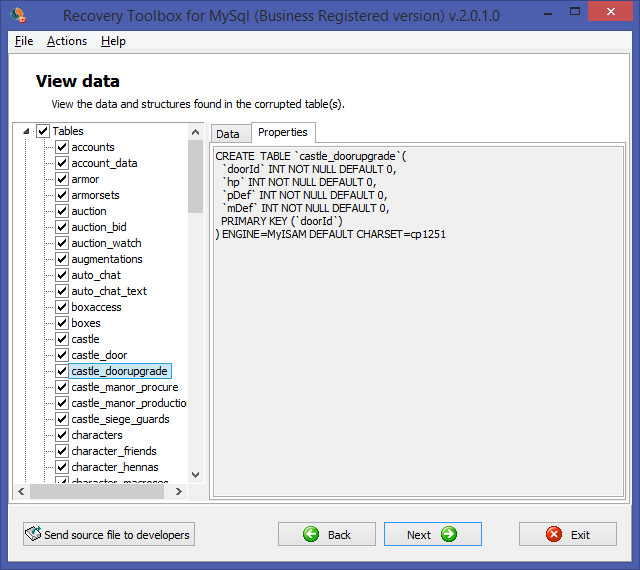Select the armorsets table row
Image resolution: width=640 pixels, height=570 pixels.
(96, 195)
